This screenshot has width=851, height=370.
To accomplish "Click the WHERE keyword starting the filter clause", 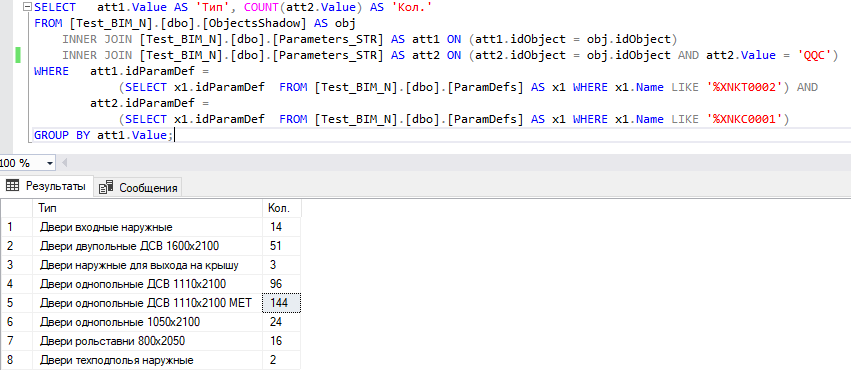I will click(51, 71).
